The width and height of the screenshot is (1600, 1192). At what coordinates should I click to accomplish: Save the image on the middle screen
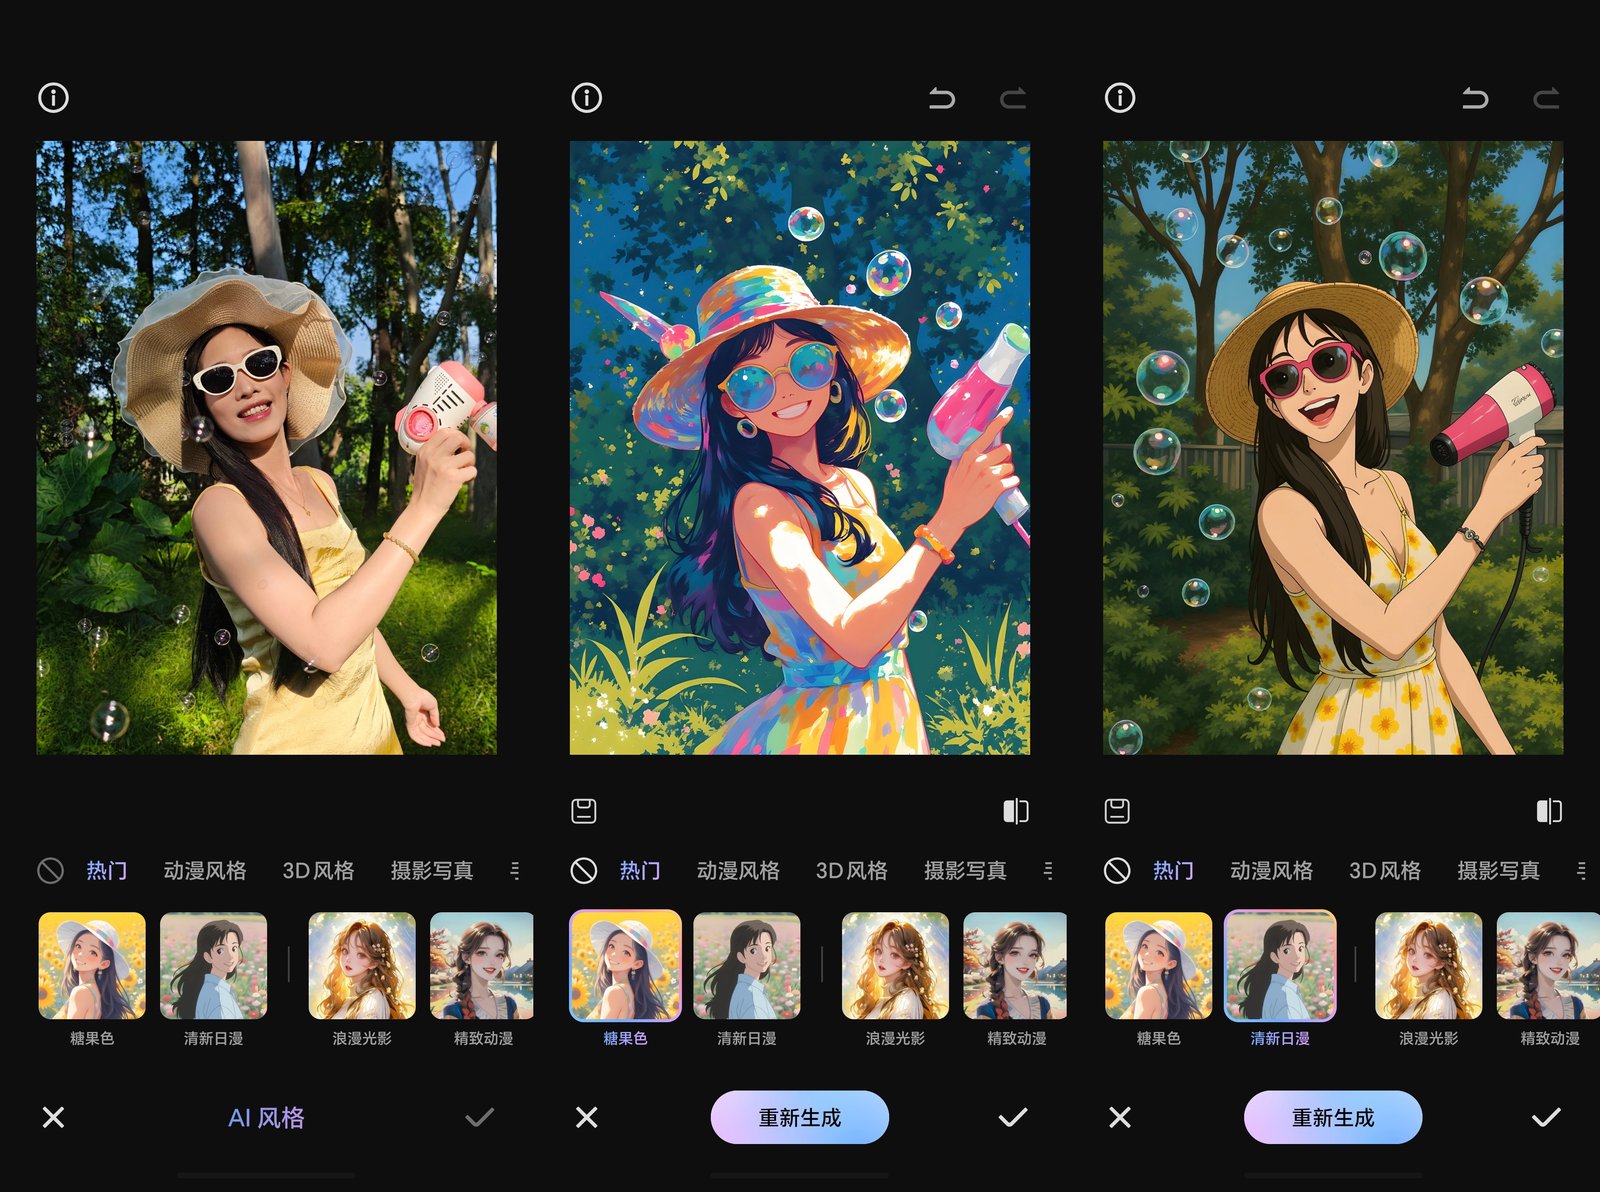pos(584,811)
